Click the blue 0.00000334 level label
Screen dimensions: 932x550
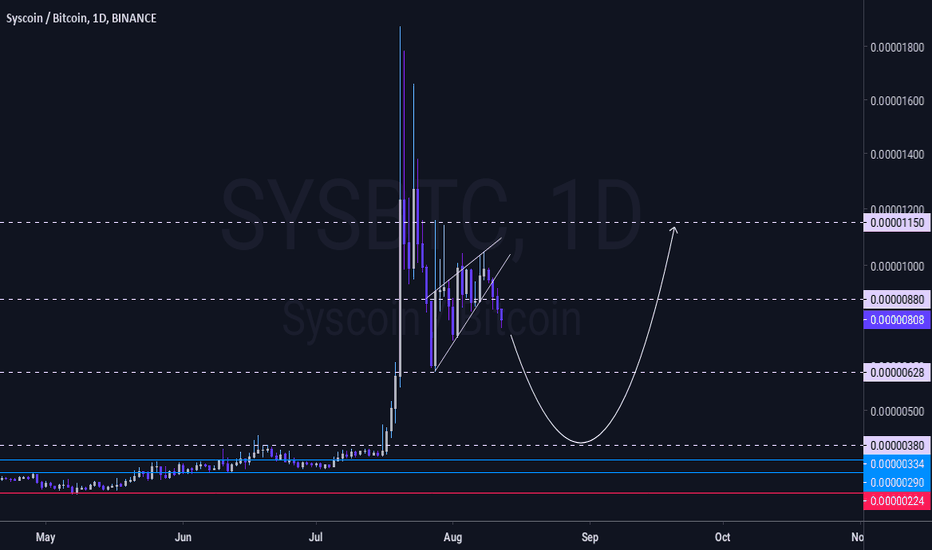pos(897,464)
